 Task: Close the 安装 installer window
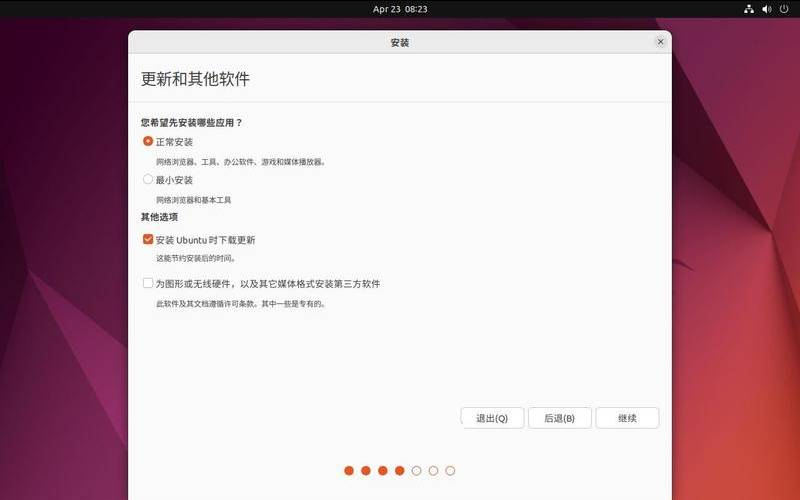(660, 42)
